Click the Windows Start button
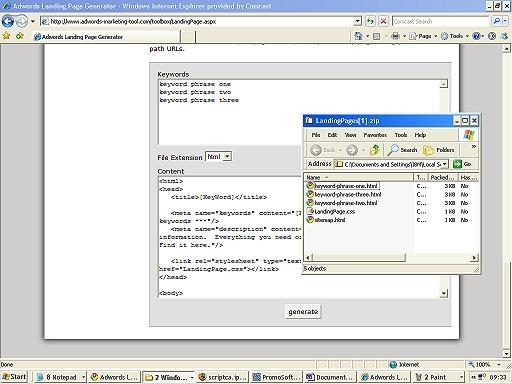Viewport: 512px width, 384px height. coord(14,377)
